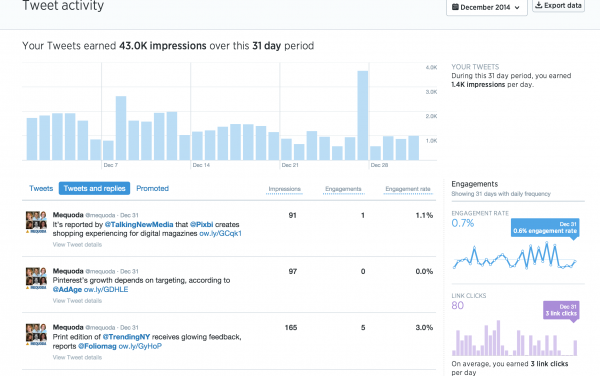Click the tall impressions bar after Dec 7
The width and height of the screenshot is (600, 376).
click(x=121, y=128)
